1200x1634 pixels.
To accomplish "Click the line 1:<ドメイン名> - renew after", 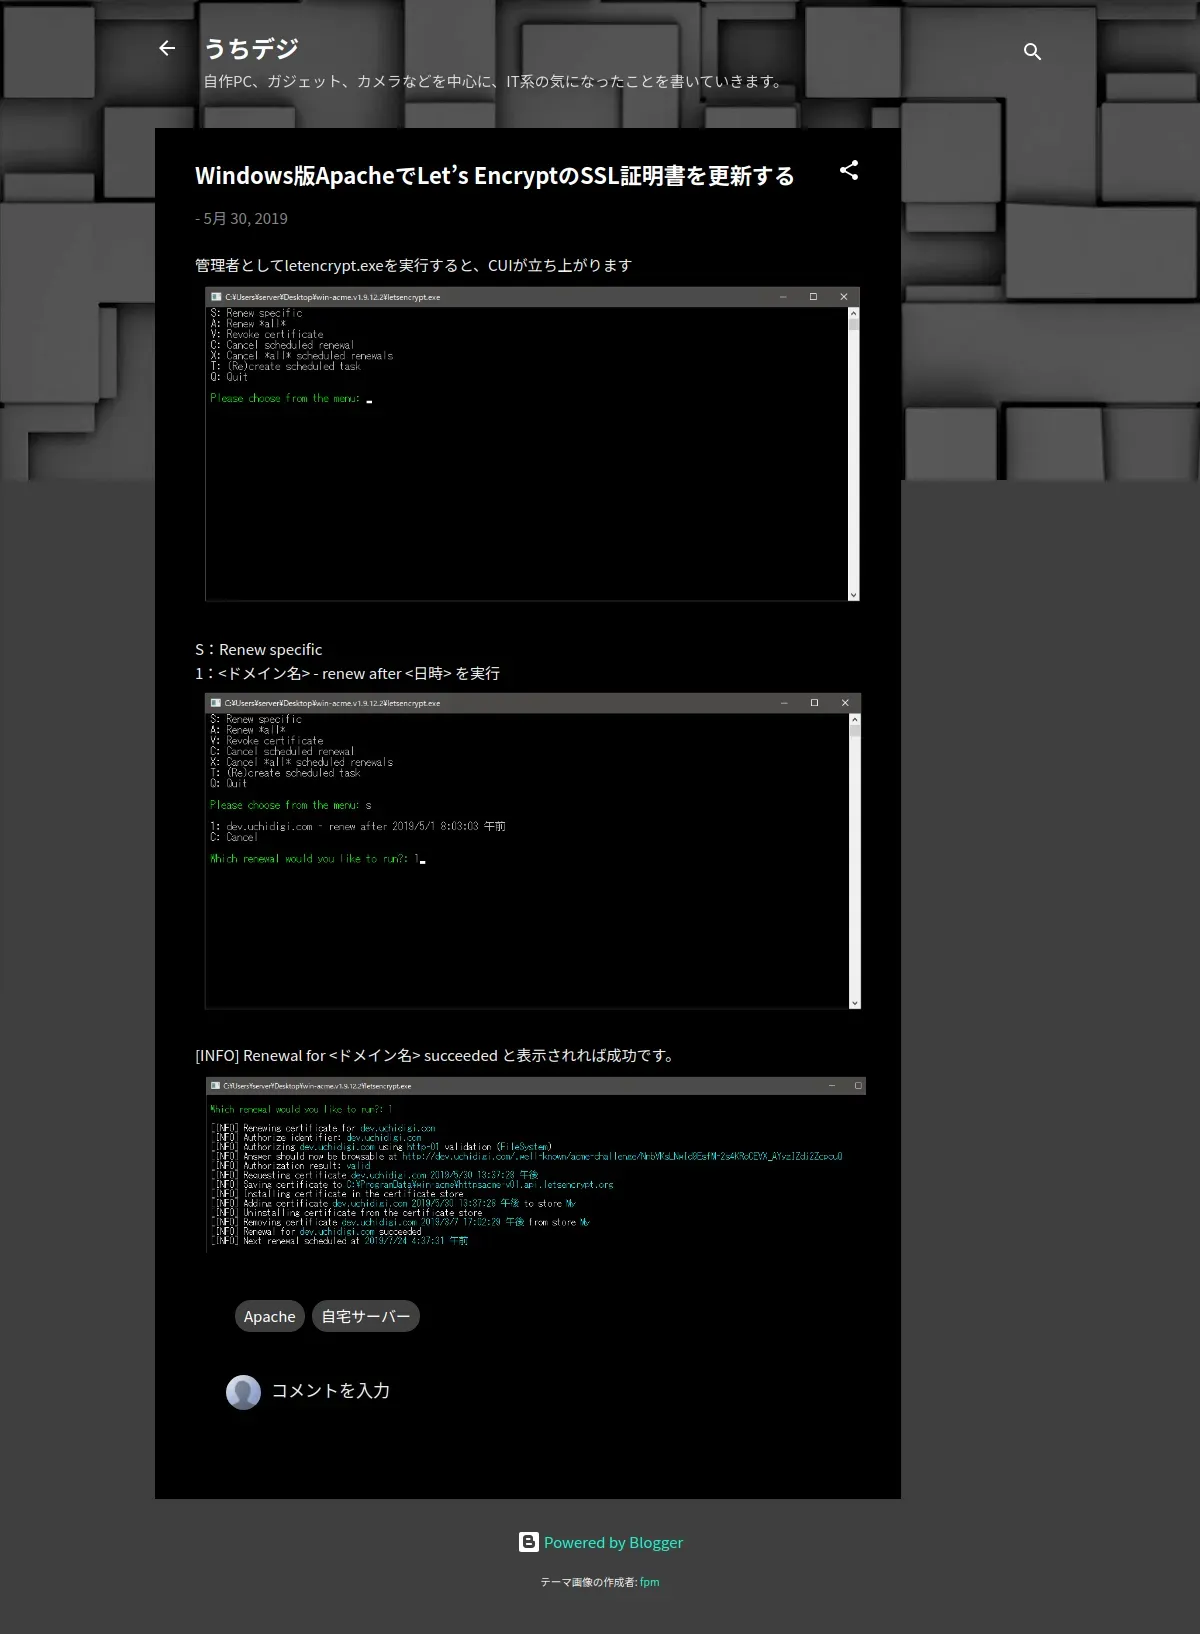I will pyautogui.click(x=347, y=674).
